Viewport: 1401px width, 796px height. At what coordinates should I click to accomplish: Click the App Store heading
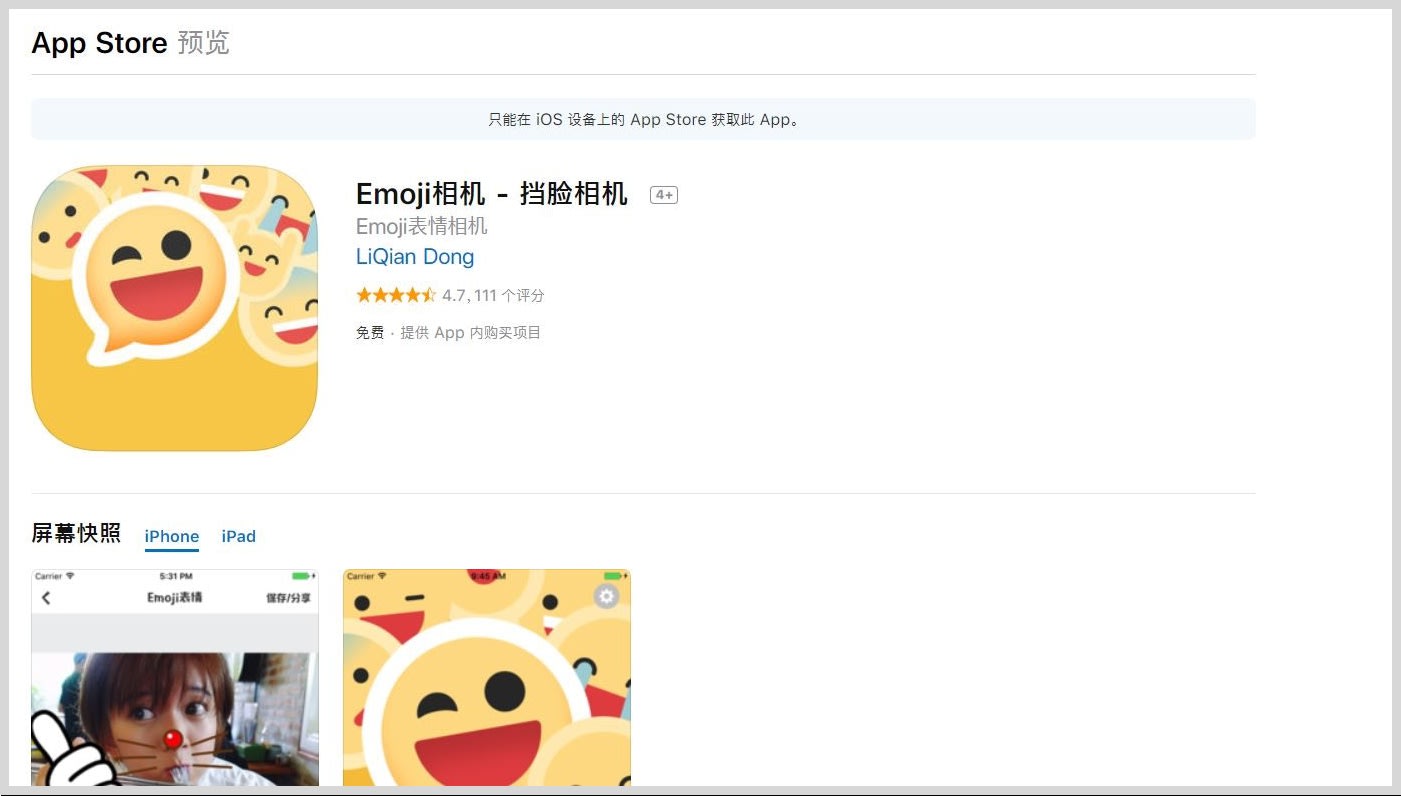coord(99,43)
